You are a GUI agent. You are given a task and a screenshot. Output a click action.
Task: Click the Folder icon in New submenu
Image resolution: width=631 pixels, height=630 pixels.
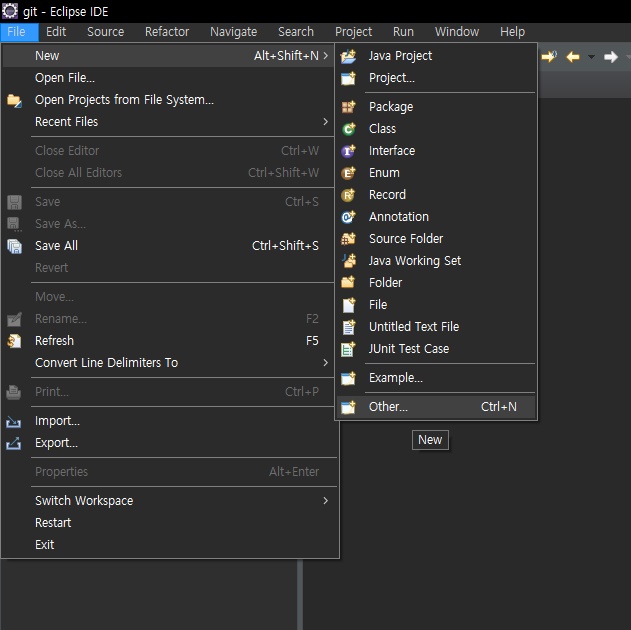[348, 283]
